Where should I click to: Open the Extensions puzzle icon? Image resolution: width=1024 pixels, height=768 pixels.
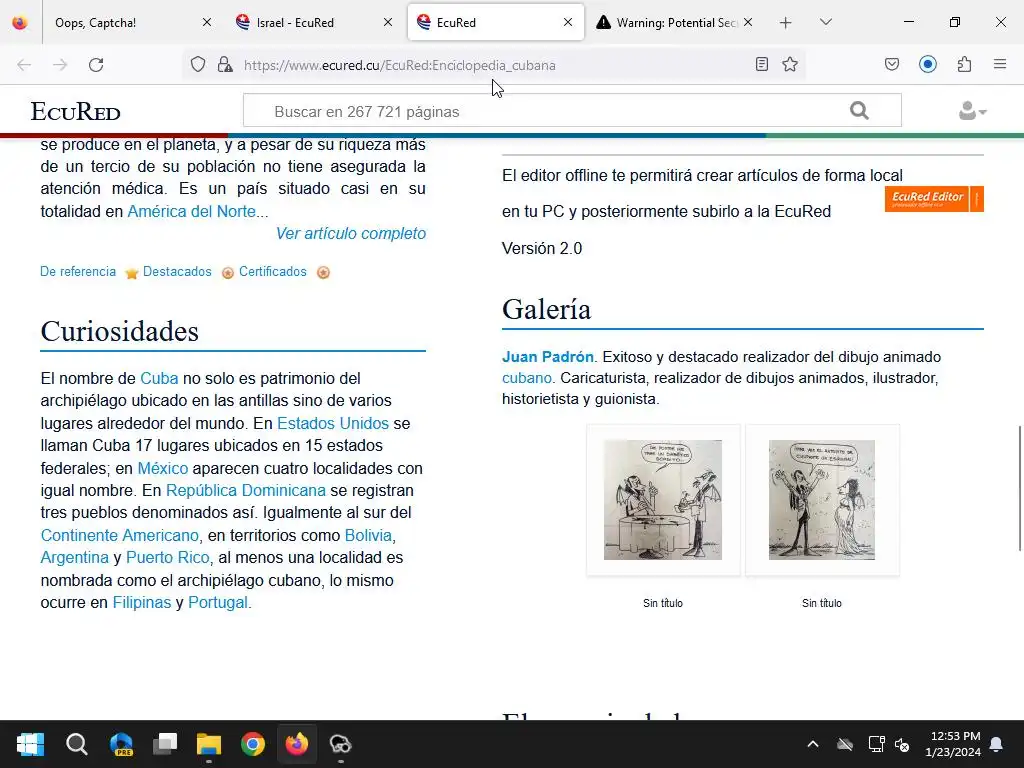click(964, 65)
